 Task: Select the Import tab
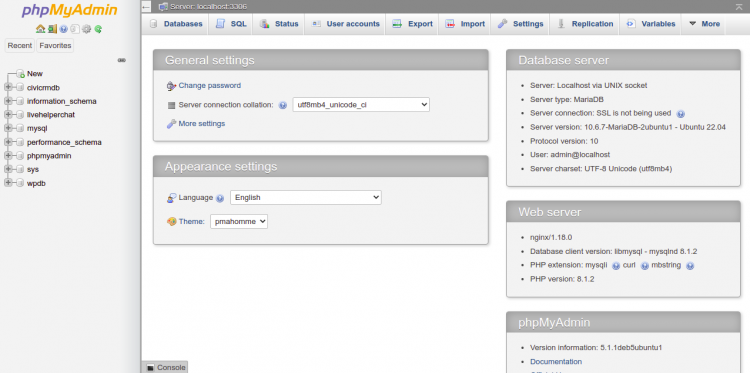tap(465, 24)
